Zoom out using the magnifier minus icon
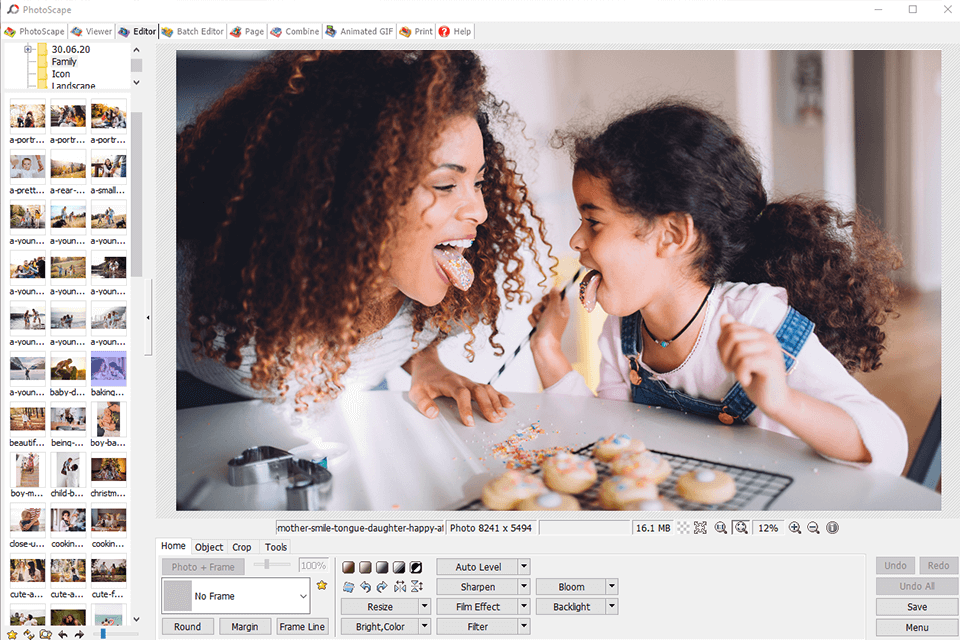 pyautogui.click(x=813, y=528)
